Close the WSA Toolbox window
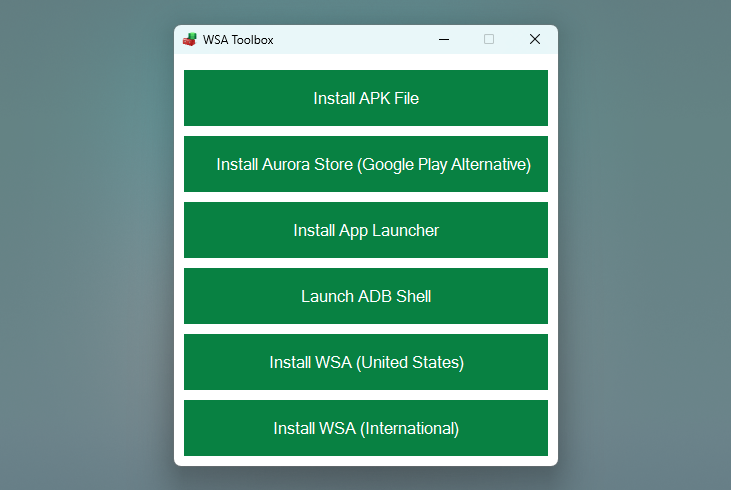Viewport: 731px width, 490px height. coord(535,39)
